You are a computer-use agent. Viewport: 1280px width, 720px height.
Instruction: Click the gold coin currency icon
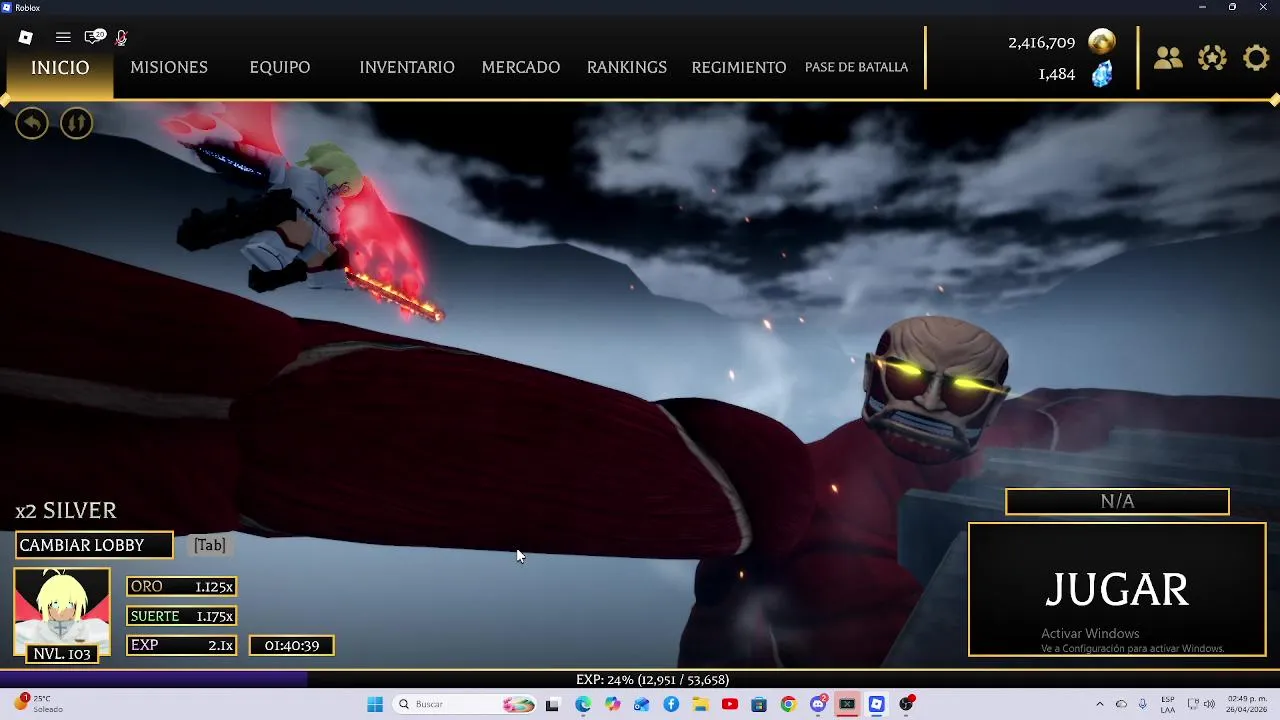1102,42
